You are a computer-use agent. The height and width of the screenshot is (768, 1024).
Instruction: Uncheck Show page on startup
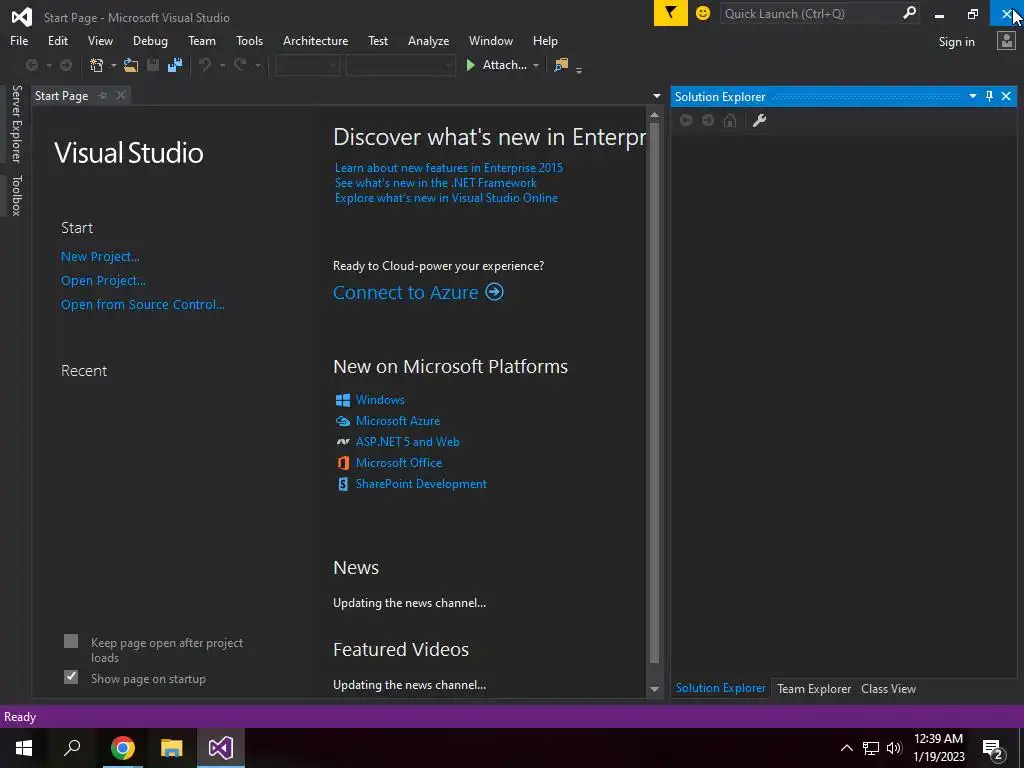pos(71,677)
